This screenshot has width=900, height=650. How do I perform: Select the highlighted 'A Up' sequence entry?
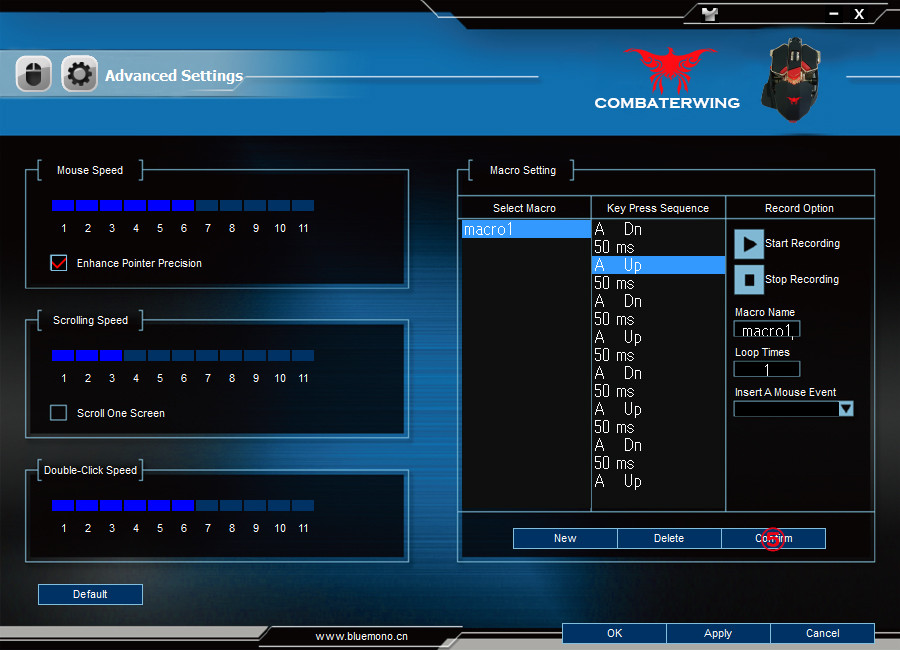pos(658,265)
